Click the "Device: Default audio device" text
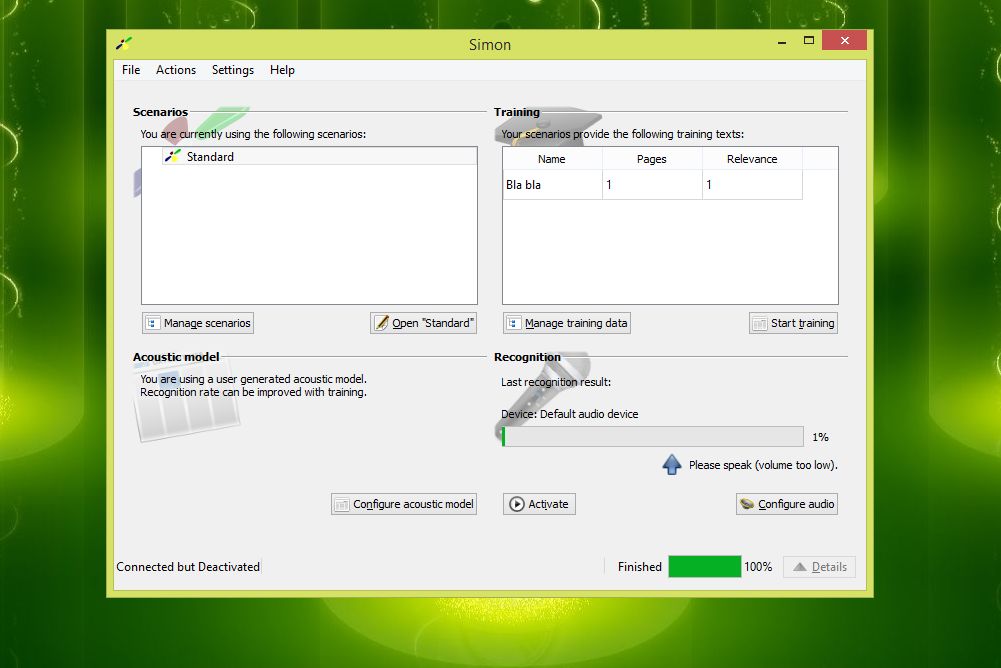The image size is (1001, 668). click(x=569, y=414)
